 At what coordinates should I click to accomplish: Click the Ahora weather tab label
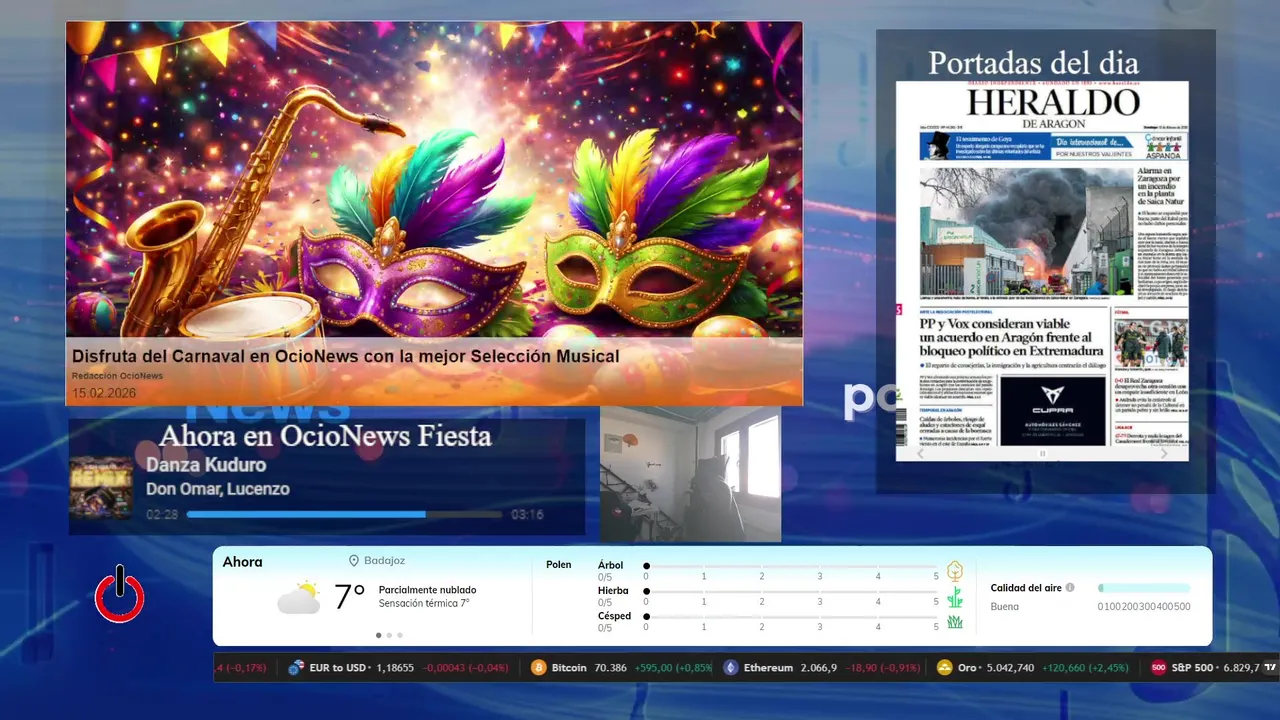click(242, 562)
